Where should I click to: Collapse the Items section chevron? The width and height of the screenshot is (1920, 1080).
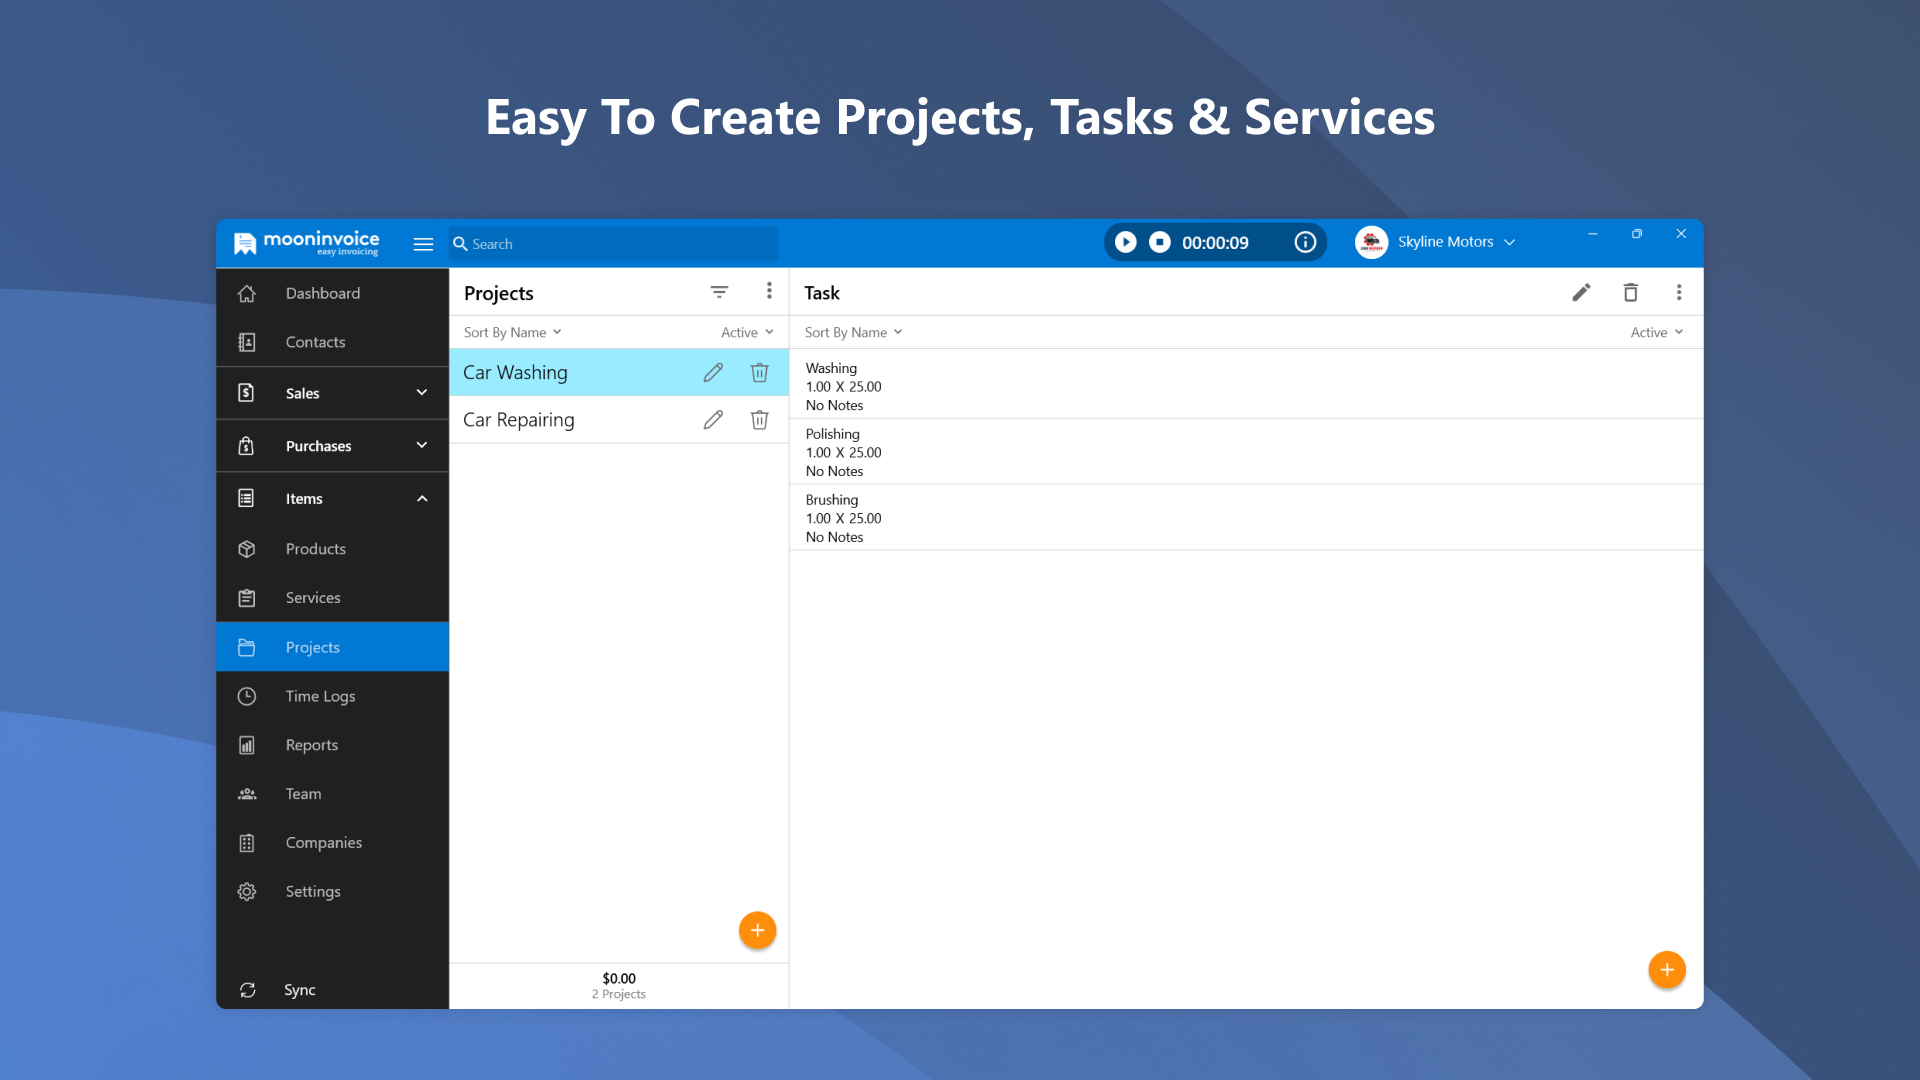421,498
